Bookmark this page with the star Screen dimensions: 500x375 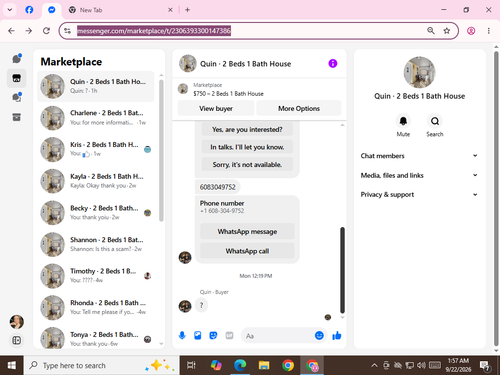click(447, 31)
